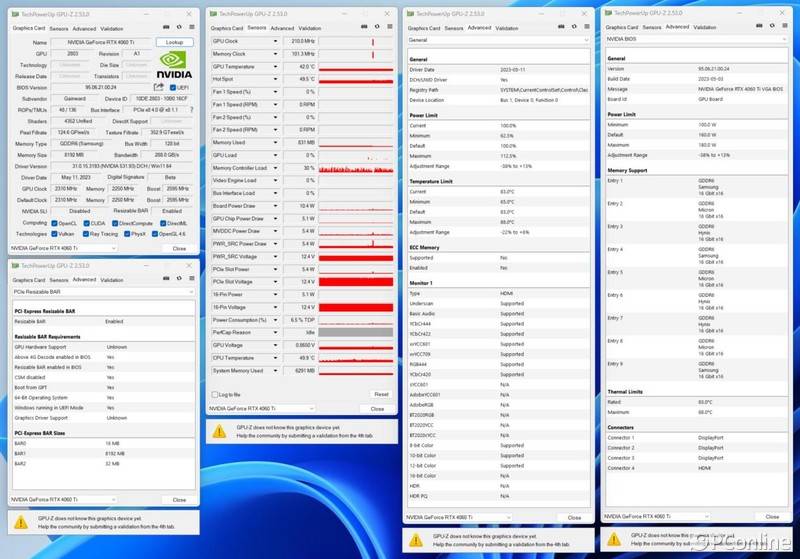Open the GPU Temperature sensor dropdown arrow

(276, 66)
